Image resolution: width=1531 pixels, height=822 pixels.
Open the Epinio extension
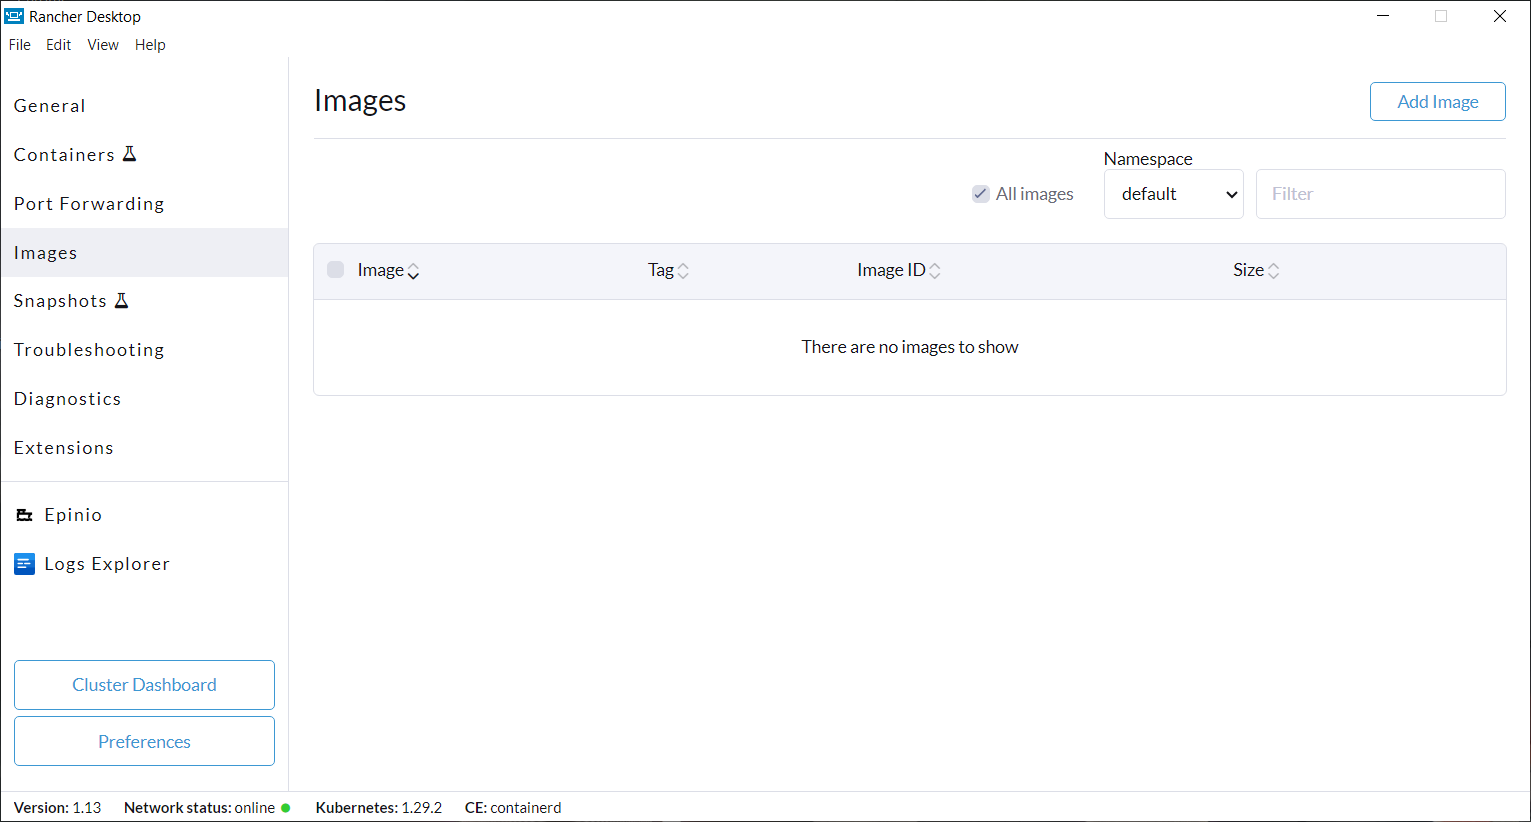(x=144, y=515)
